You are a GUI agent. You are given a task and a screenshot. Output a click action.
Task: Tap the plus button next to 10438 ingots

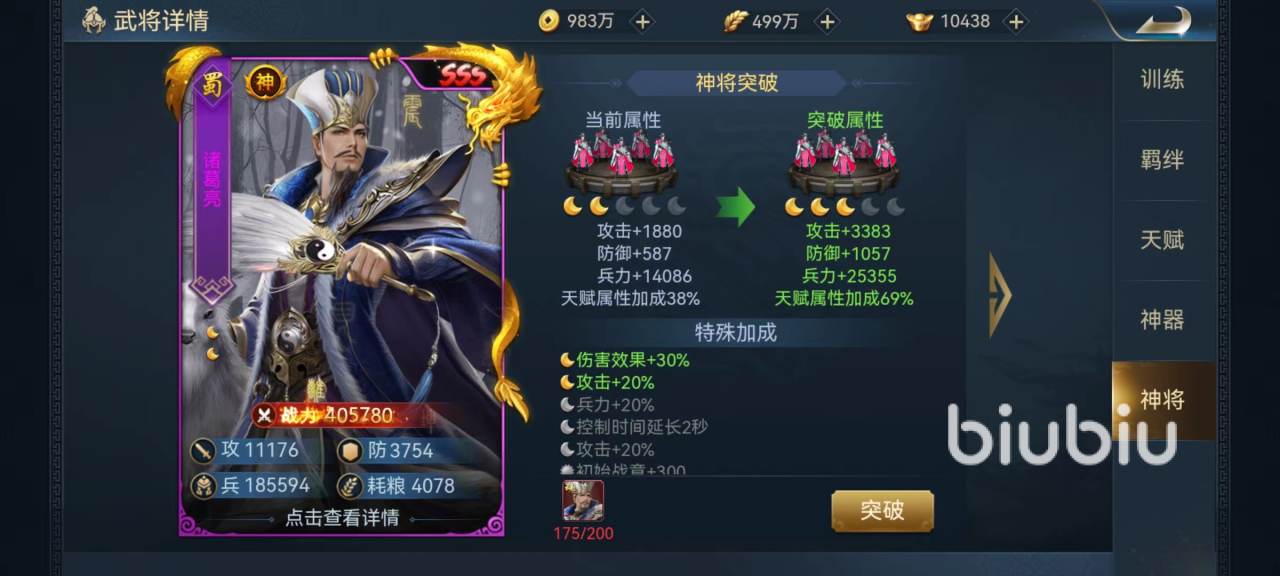pos(1015,21)
